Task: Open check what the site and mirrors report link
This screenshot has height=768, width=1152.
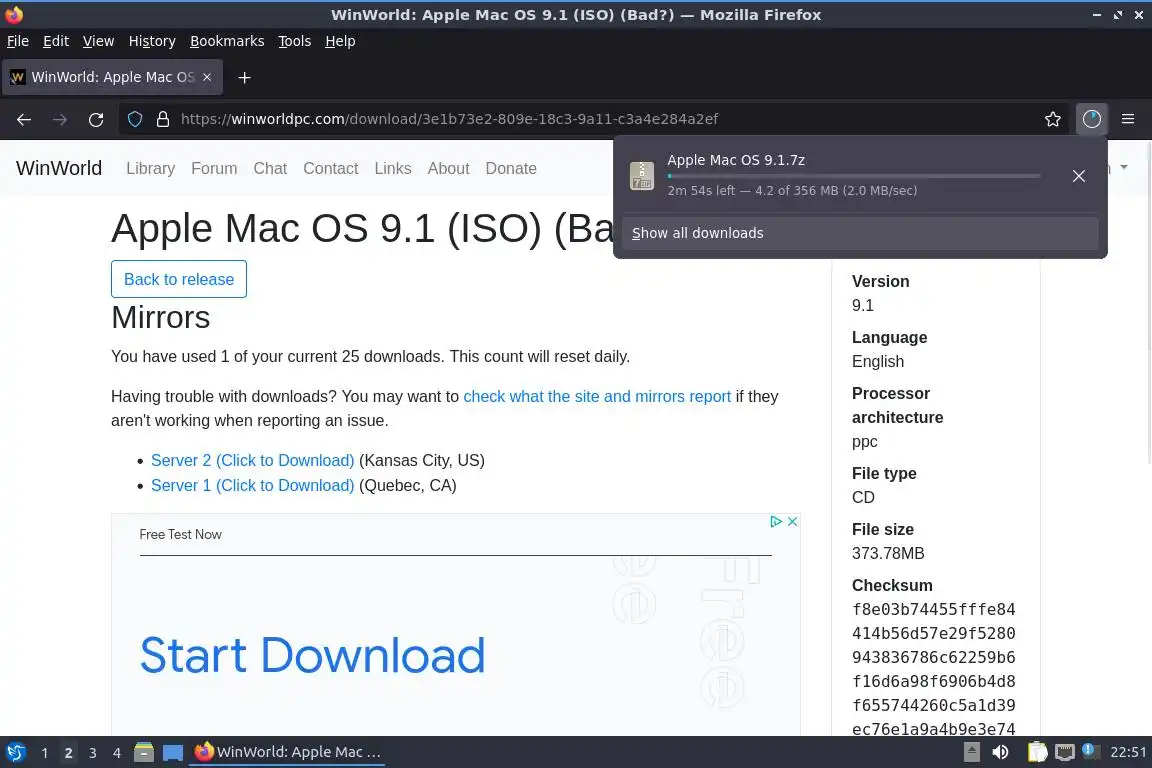Action: pos(597,396)
